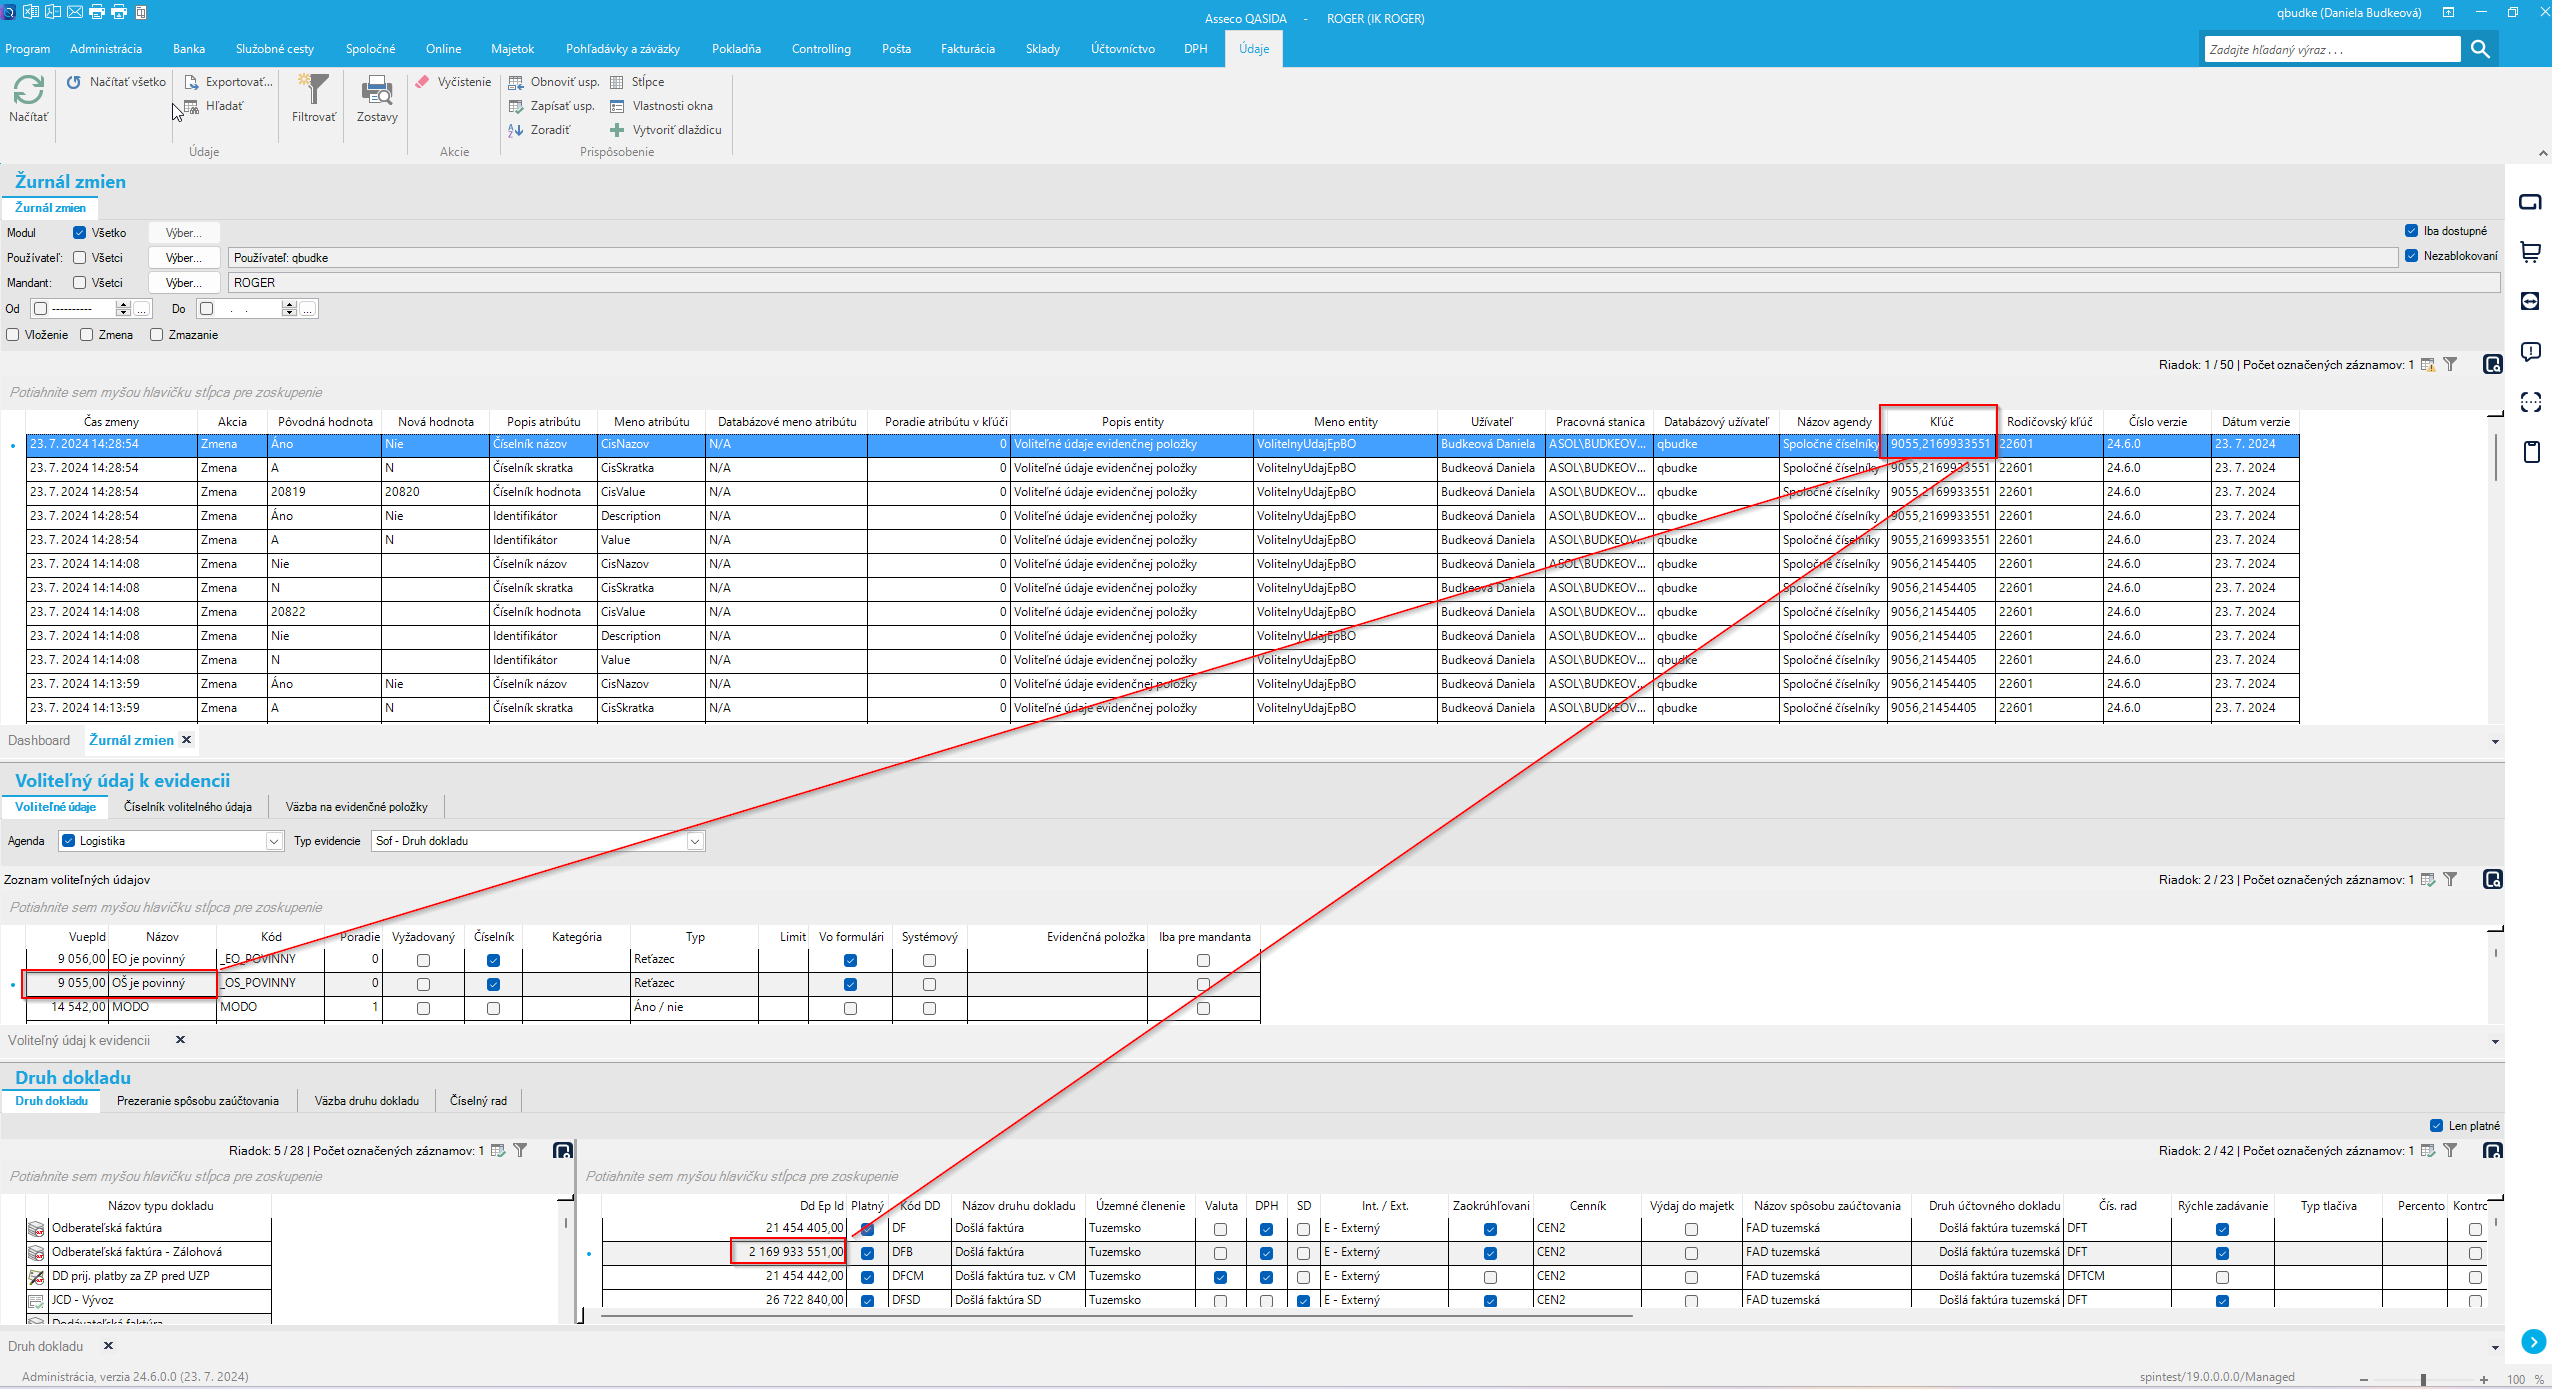
Task: Switch to Číselník voliteľného údaja tab
Action: pos(188,808)
